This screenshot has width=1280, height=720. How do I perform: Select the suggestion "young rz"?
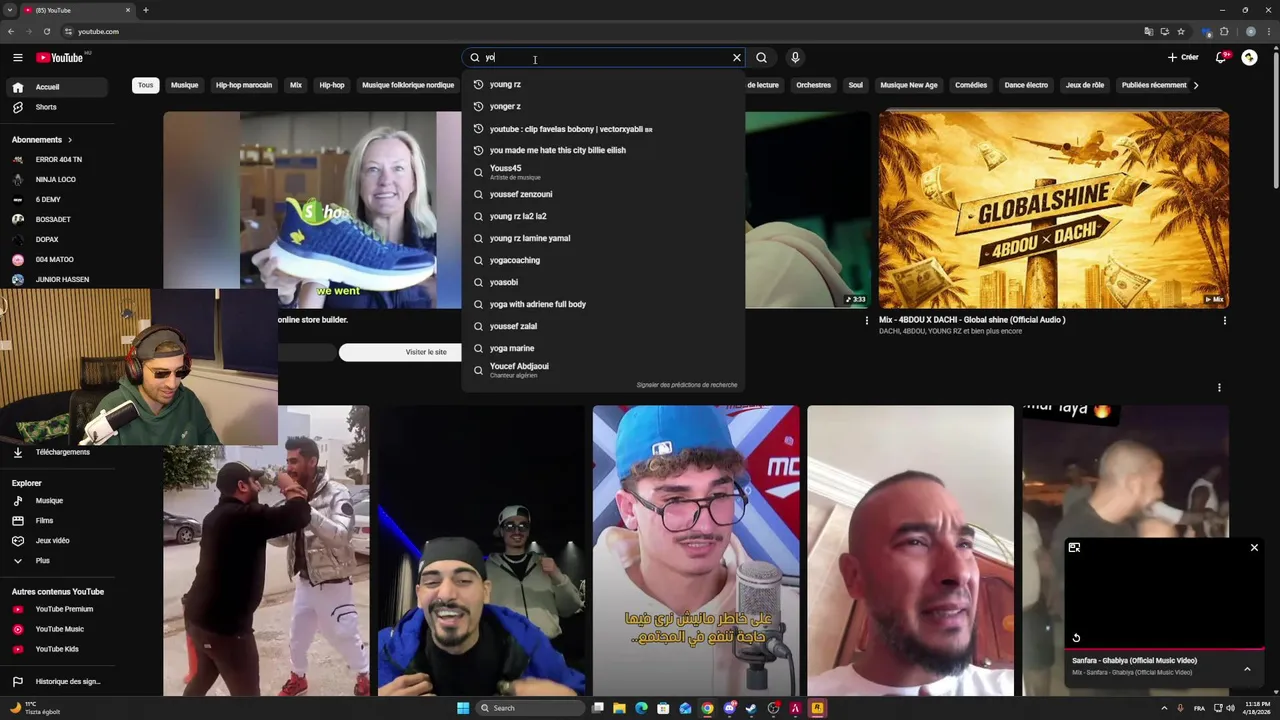(x=603, y=84)
